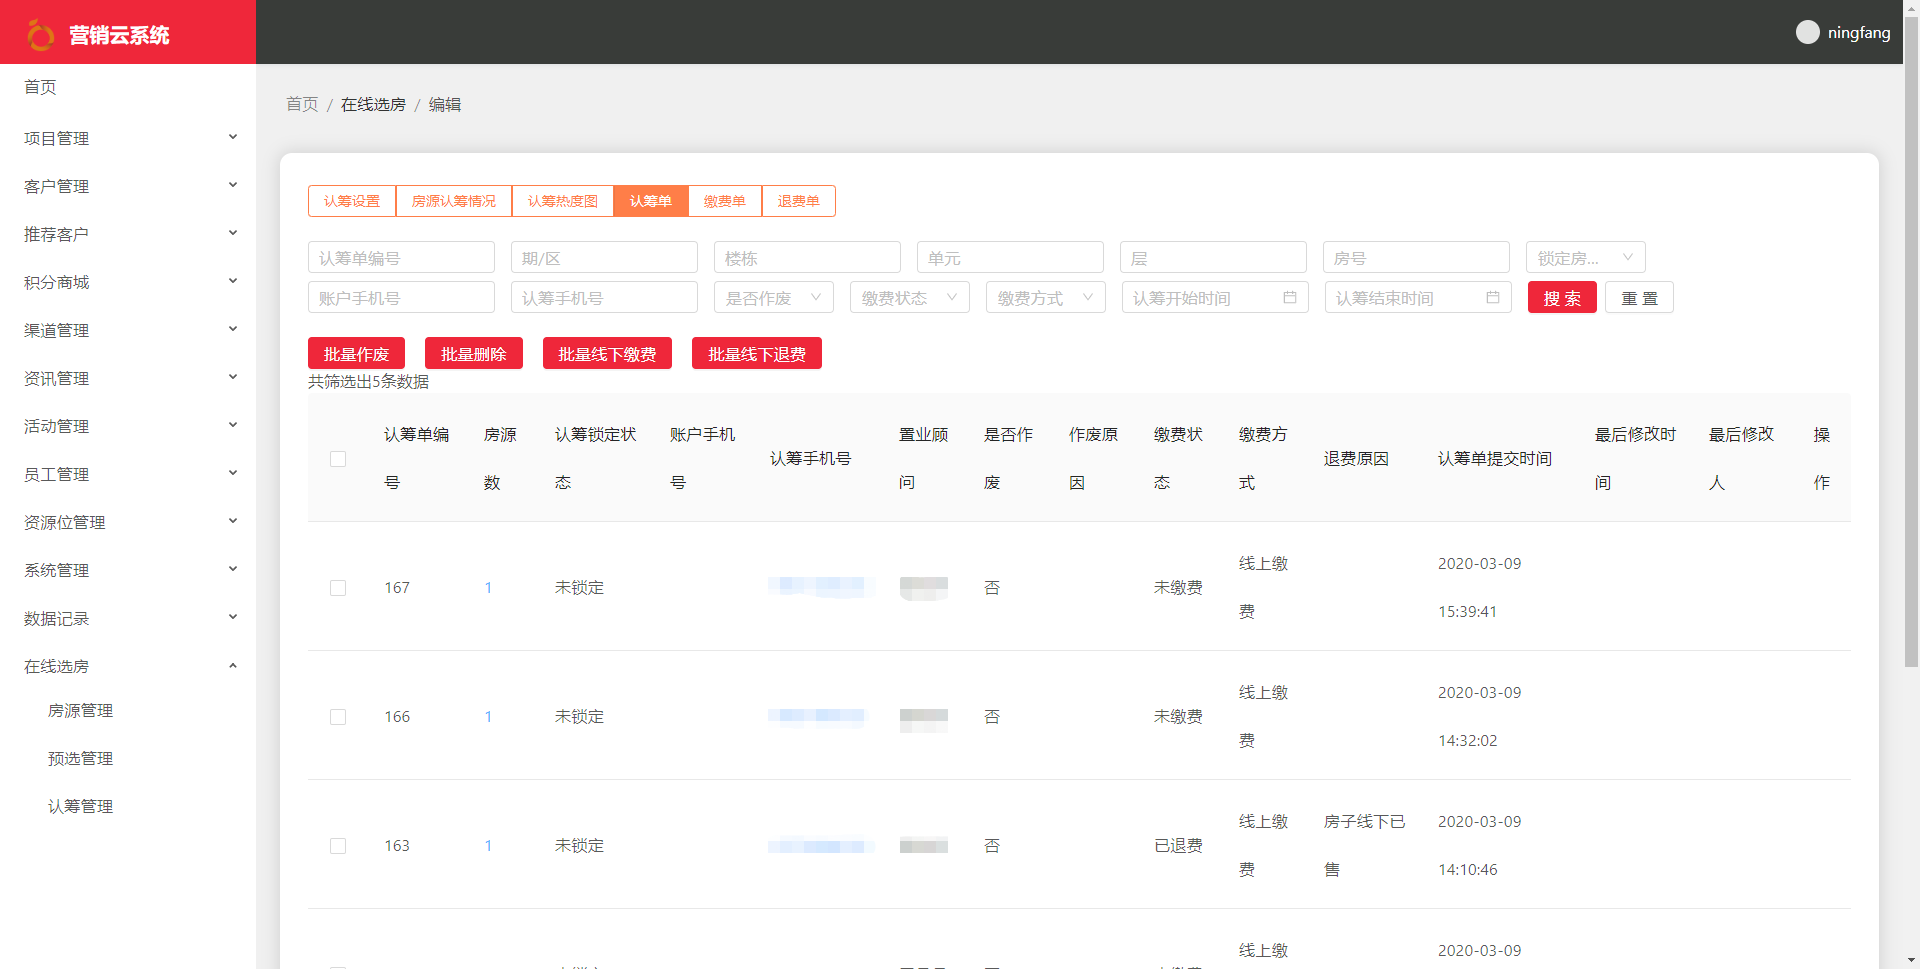Click the scrollbar down arrow
The height and width of the screenshot is (969, 1920).
(x=1911, y=961)
